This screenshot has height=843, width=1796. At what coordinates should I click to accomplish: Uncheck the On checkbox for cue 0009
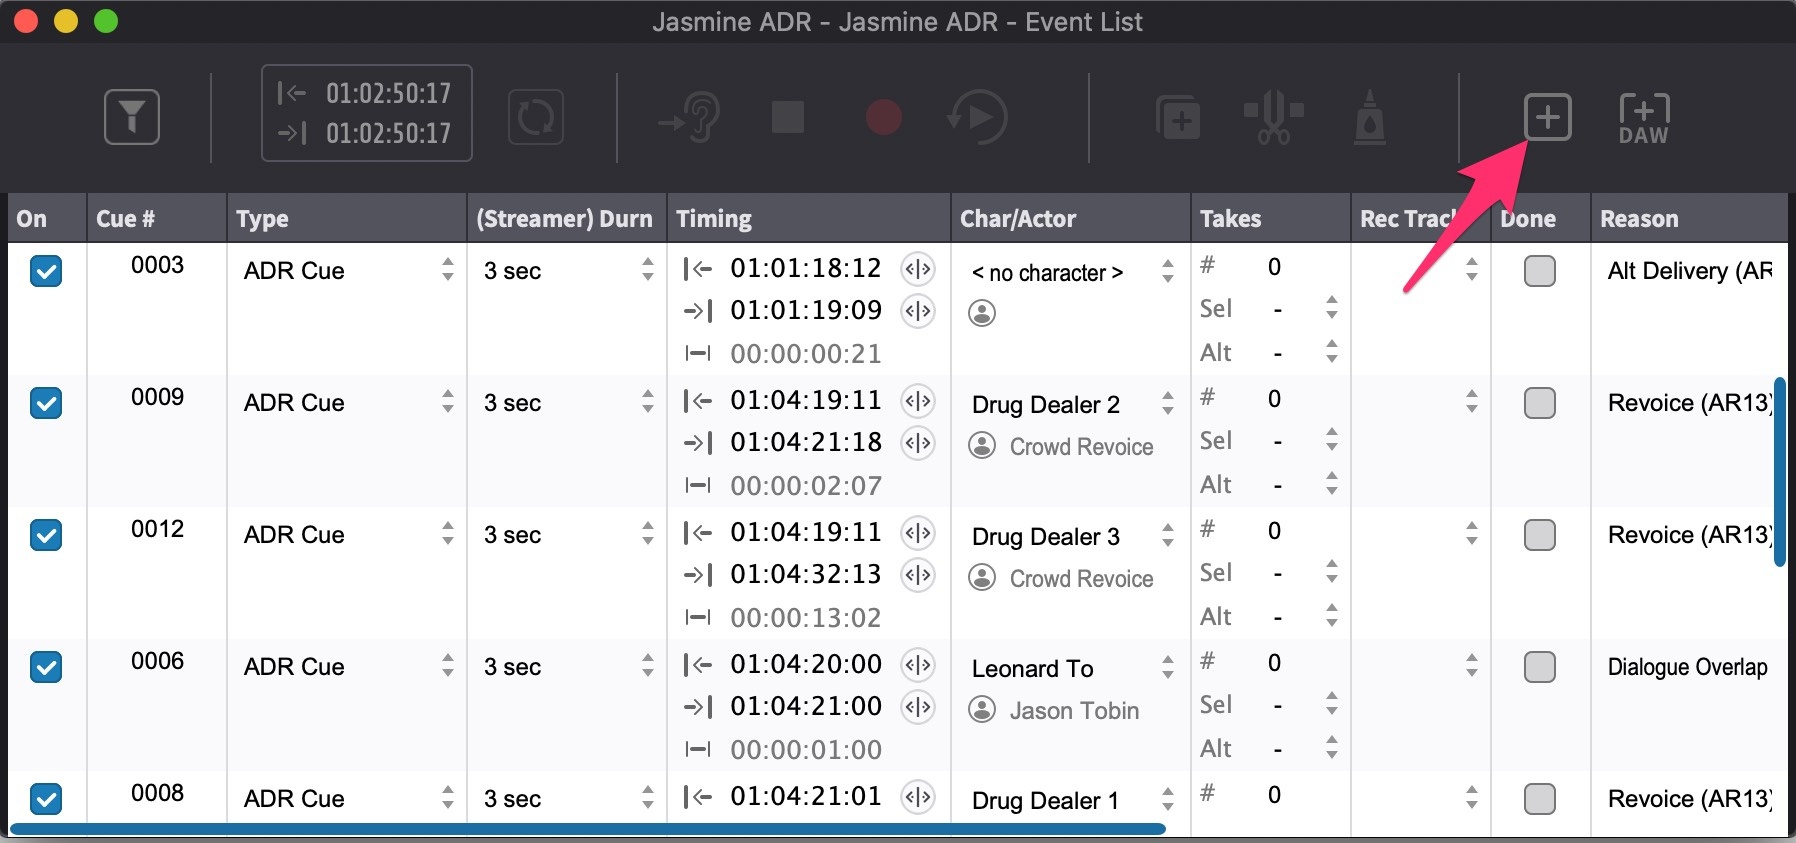coord(46,403)
